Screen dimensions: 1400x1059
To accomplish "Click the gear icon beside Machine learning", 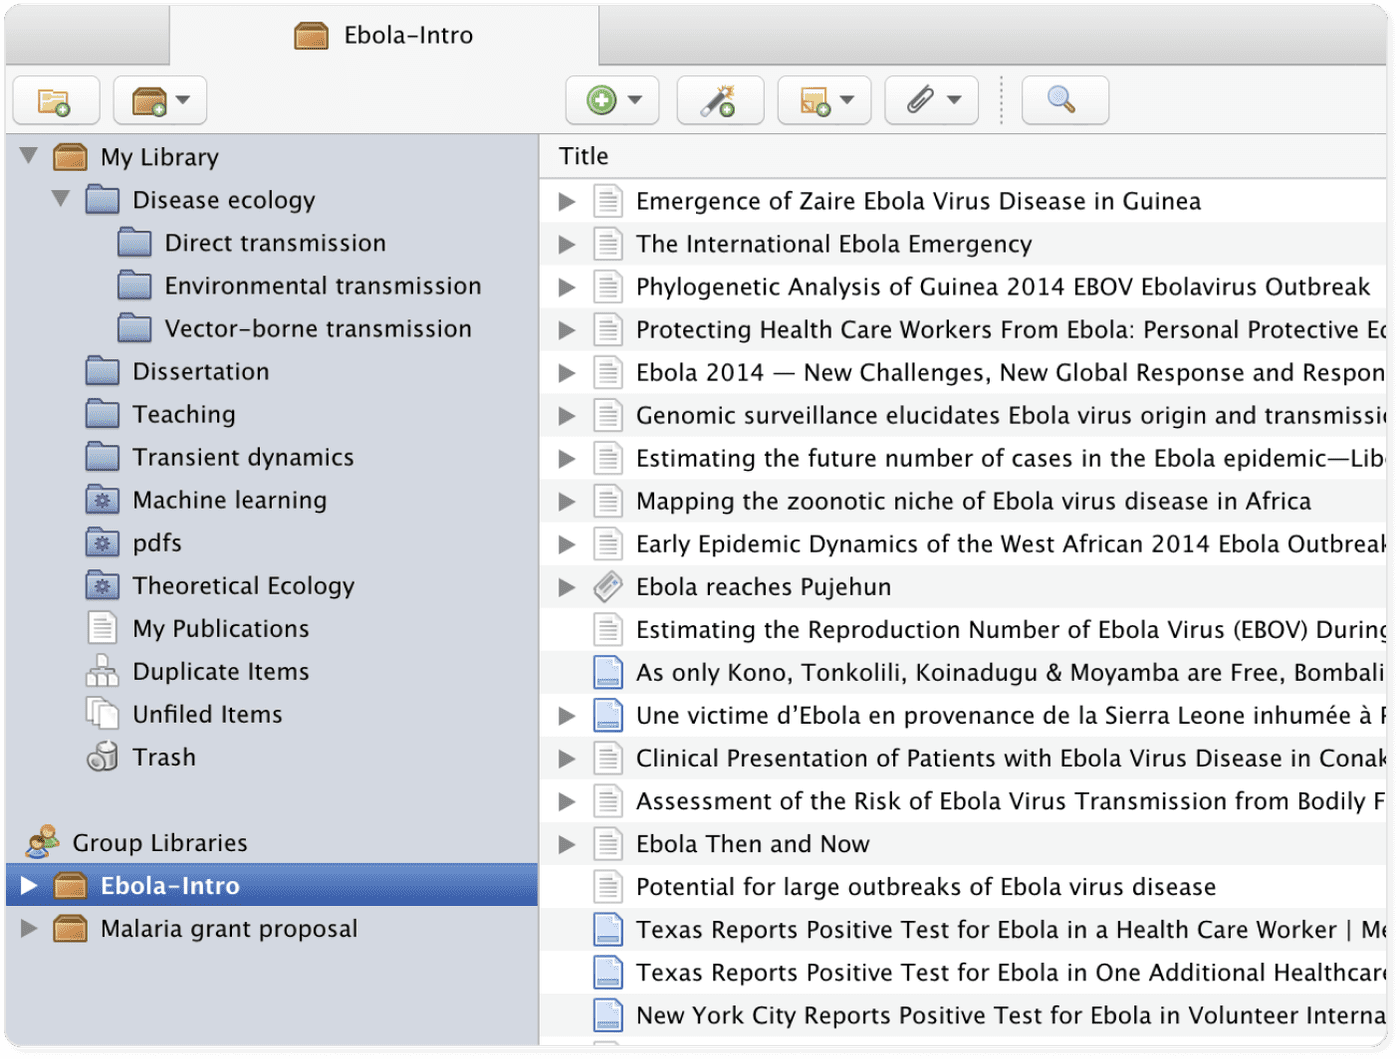I will pos(102,499).
